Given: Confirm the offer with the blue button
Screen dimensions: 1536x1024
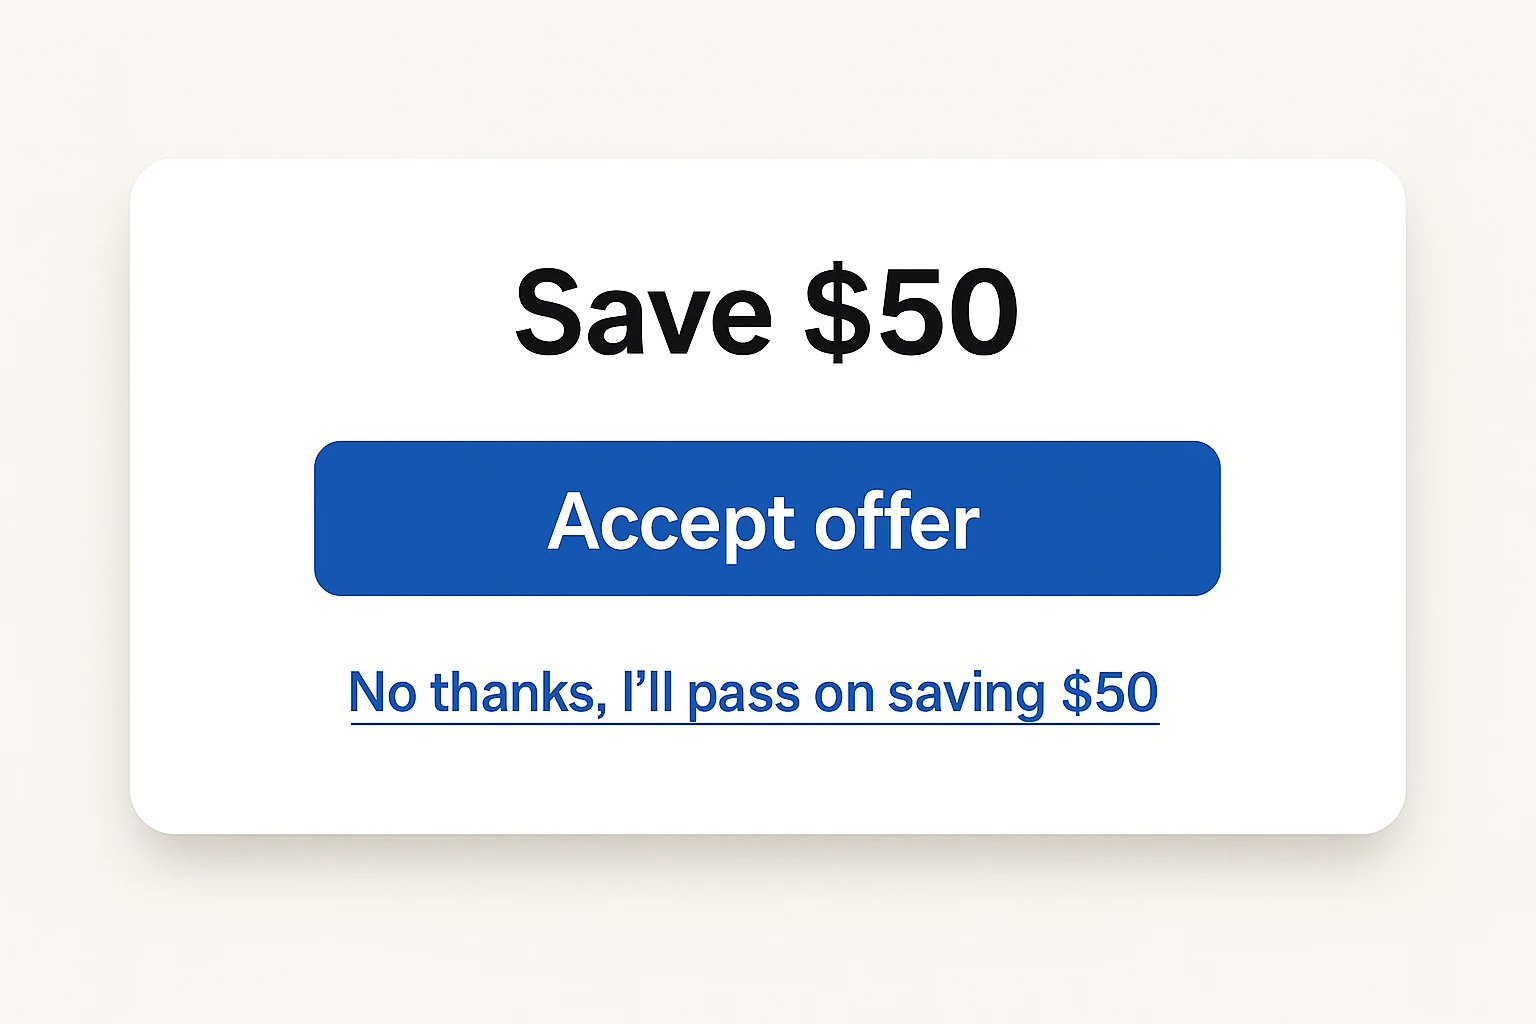Looking at the screenshot, I should coord(767,518).
